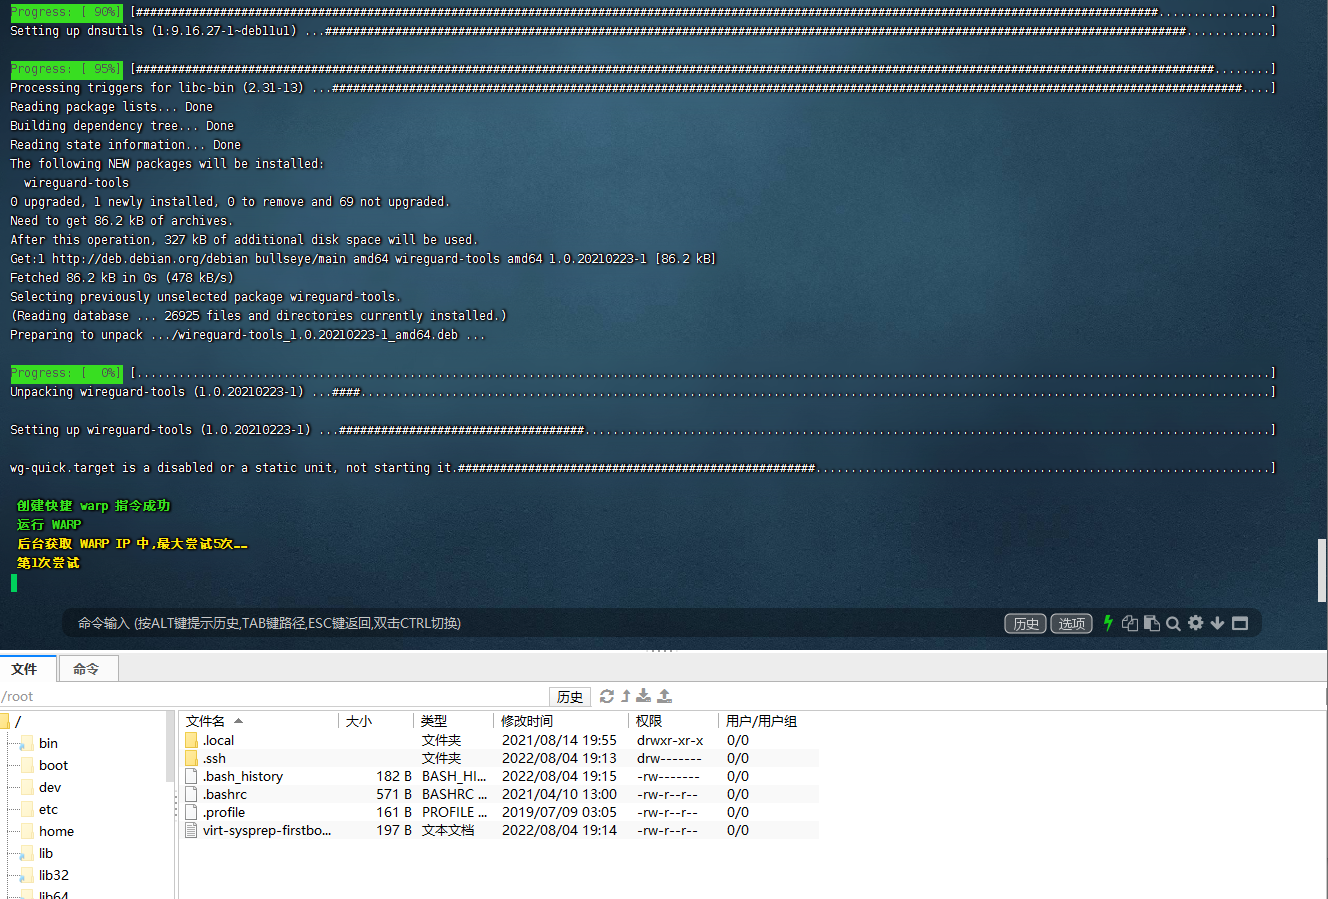Click the green 95% progress indicator

click(66, 69)
